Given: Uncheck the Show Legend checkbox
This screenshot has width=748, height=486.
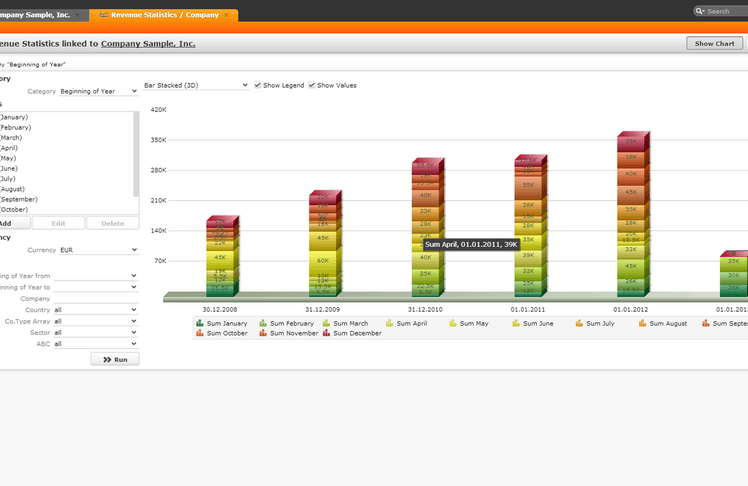Looking at the screenshot, I should [258, 85].
